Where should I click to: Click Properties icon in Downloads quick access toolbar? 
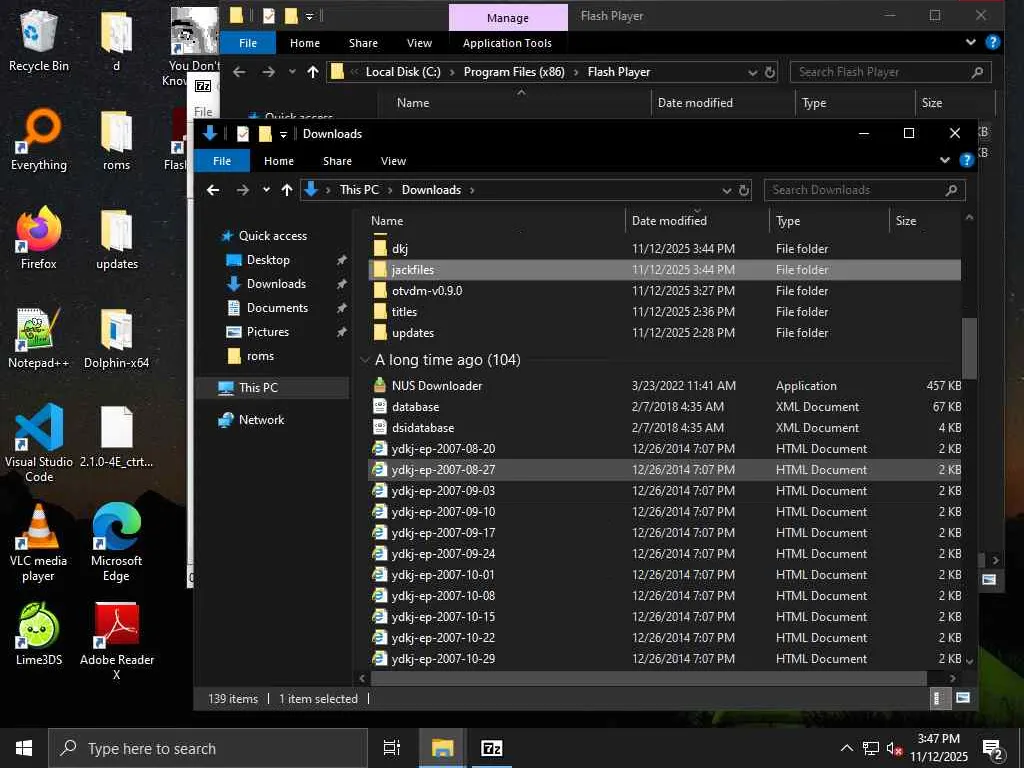coord(242,134)
